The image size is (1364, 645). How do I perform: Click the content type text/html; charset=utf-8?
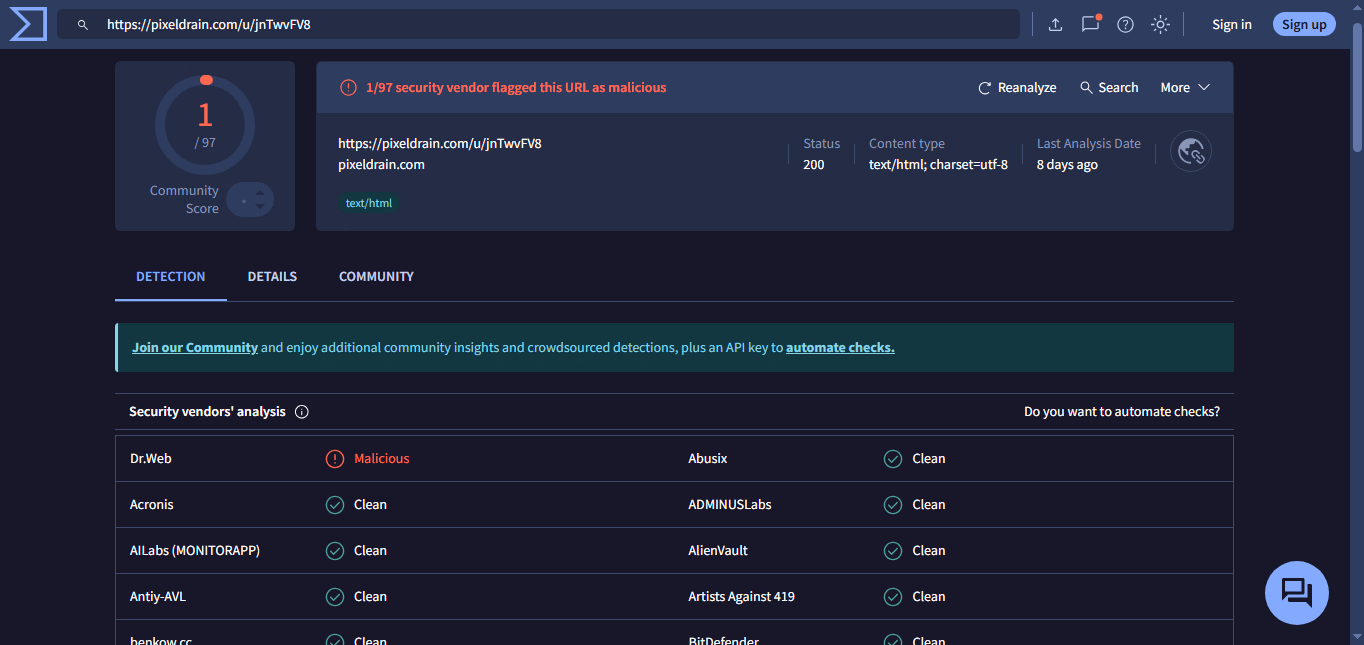[938, 165]
